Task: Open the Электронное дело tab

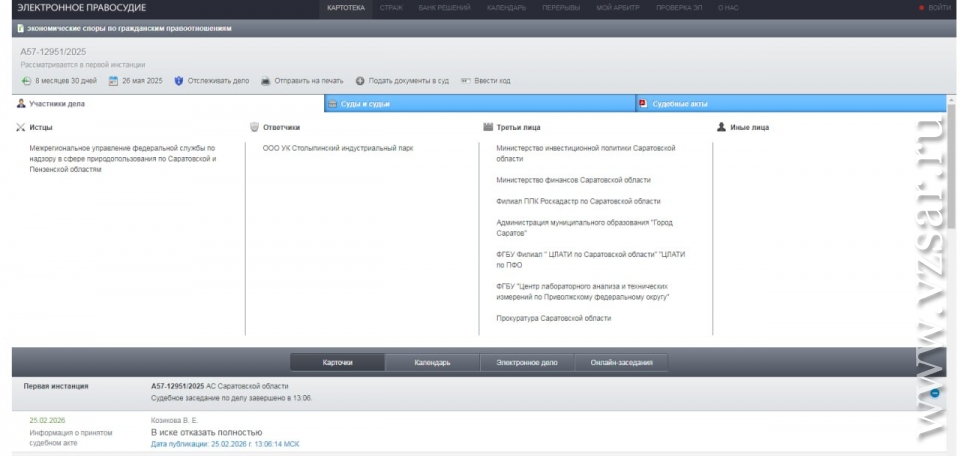Action: [x=526, y=362]
